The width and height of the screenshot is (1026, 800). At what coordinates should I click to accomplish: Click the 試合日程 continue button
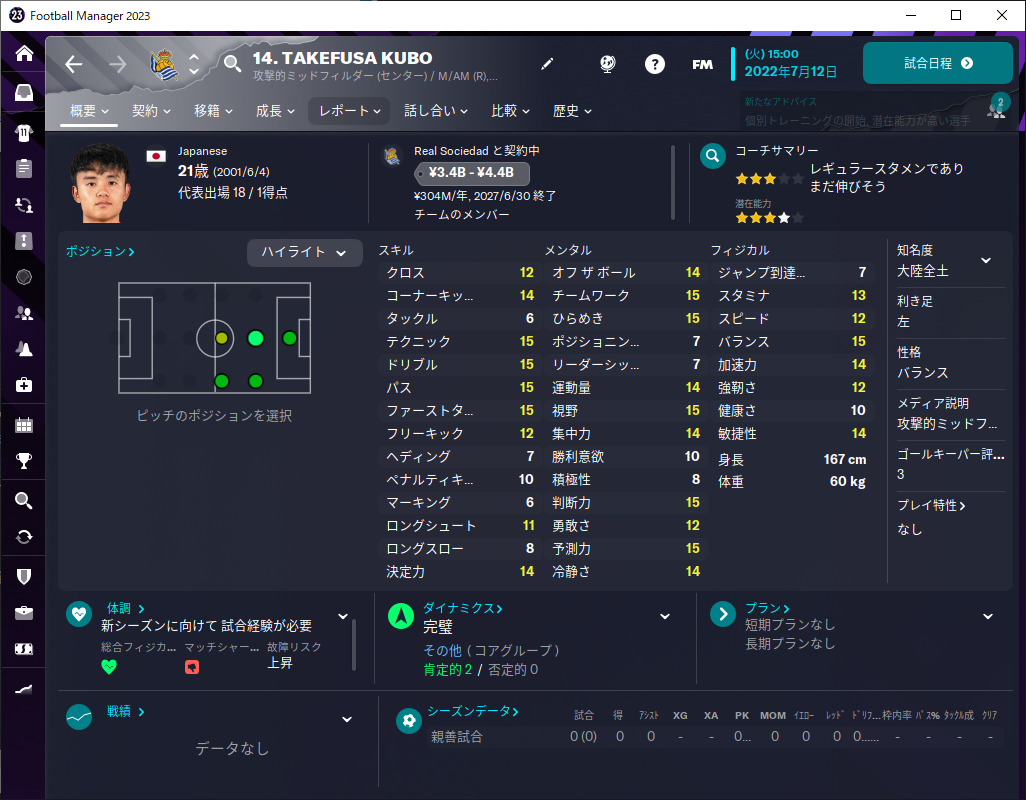click(938, 63)
